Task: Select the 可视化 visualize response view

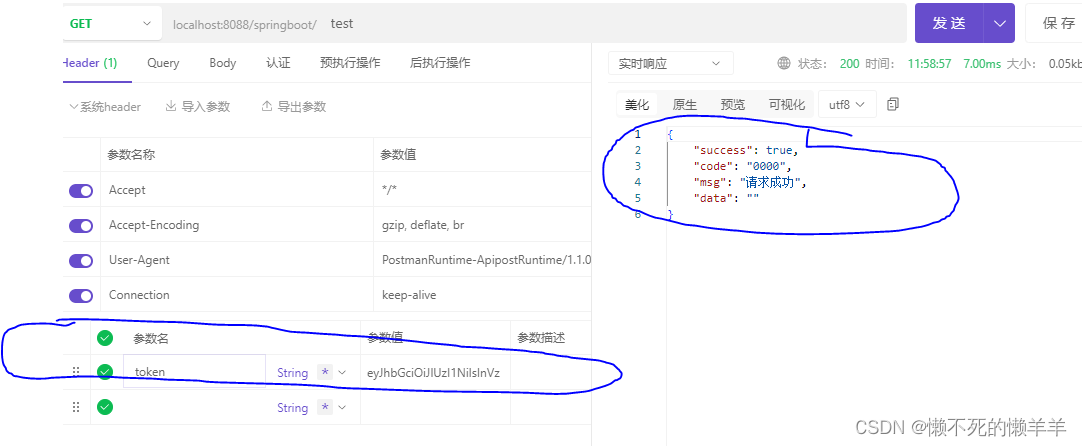Action: click(787, 105)
